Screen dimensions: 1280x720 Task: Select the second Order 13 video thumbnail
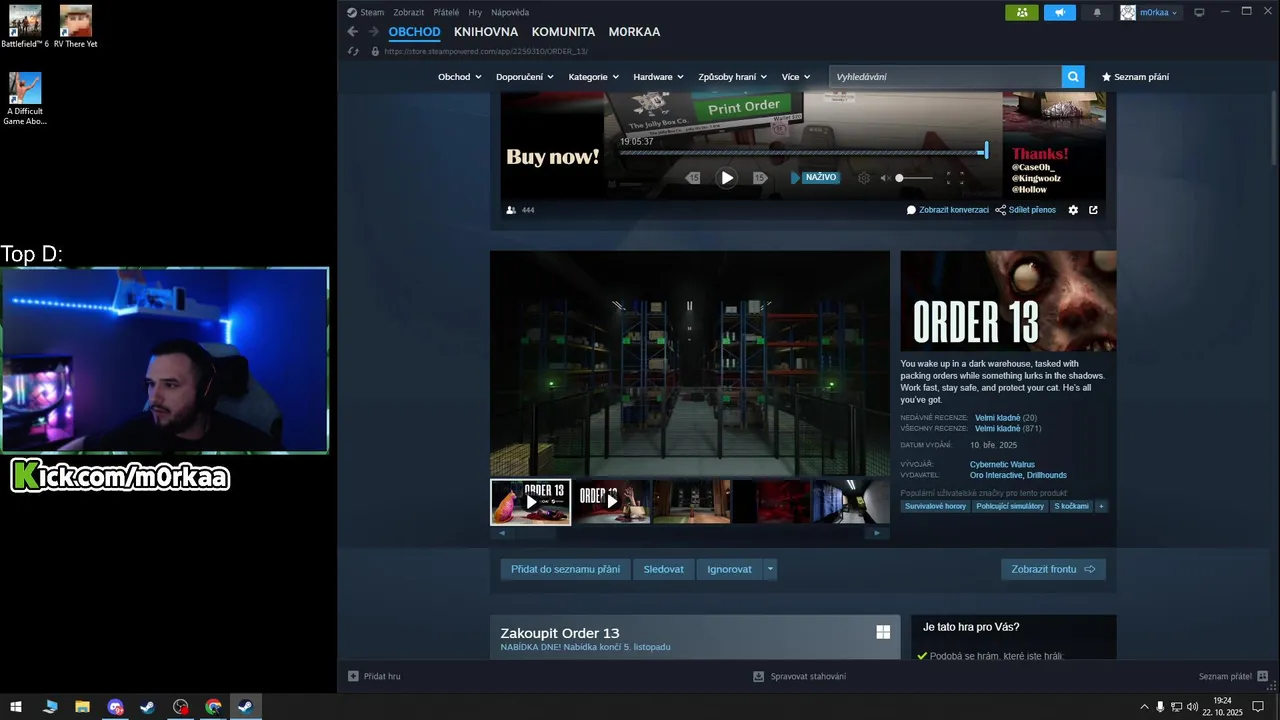[x=612, y=502]
